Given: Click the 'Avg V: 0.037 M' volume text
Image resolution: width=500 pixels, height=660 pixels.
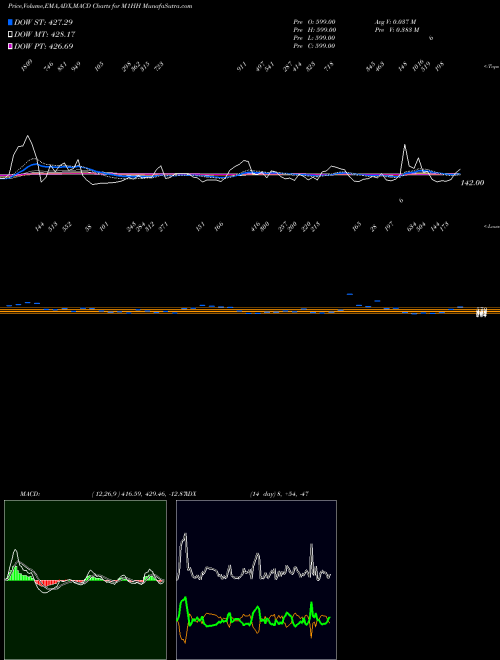Looking at the screenshot, I should (396, 22).
